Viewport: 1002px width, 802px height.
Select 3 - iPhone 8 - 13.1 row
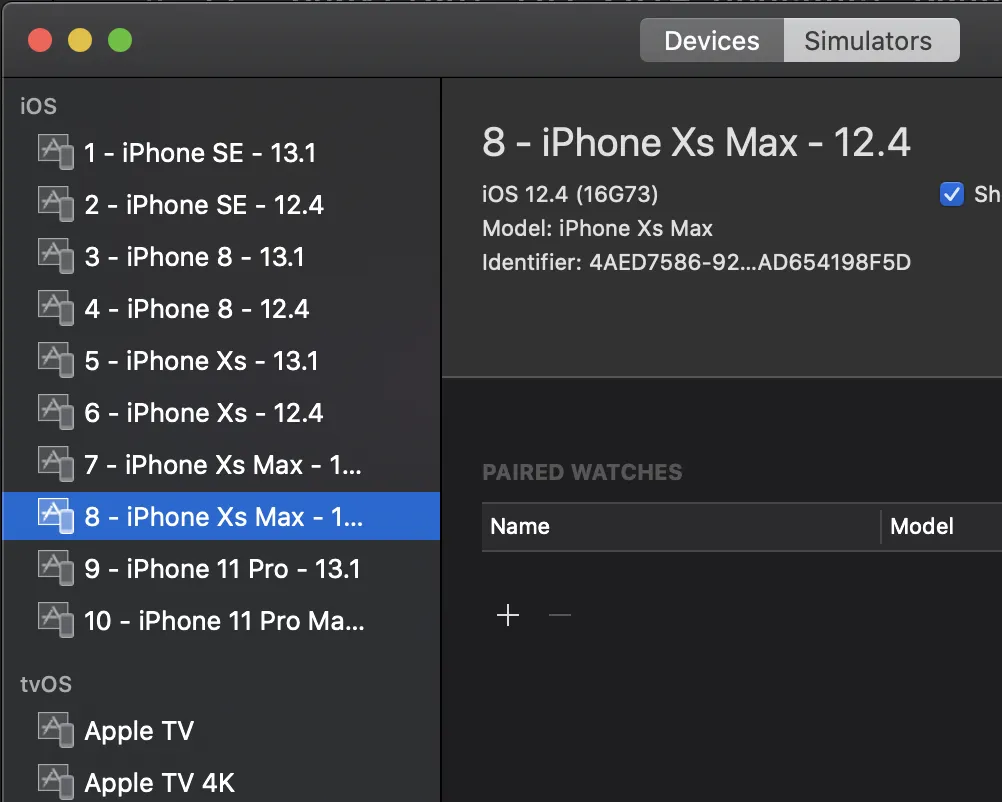(x=221, y=256)
